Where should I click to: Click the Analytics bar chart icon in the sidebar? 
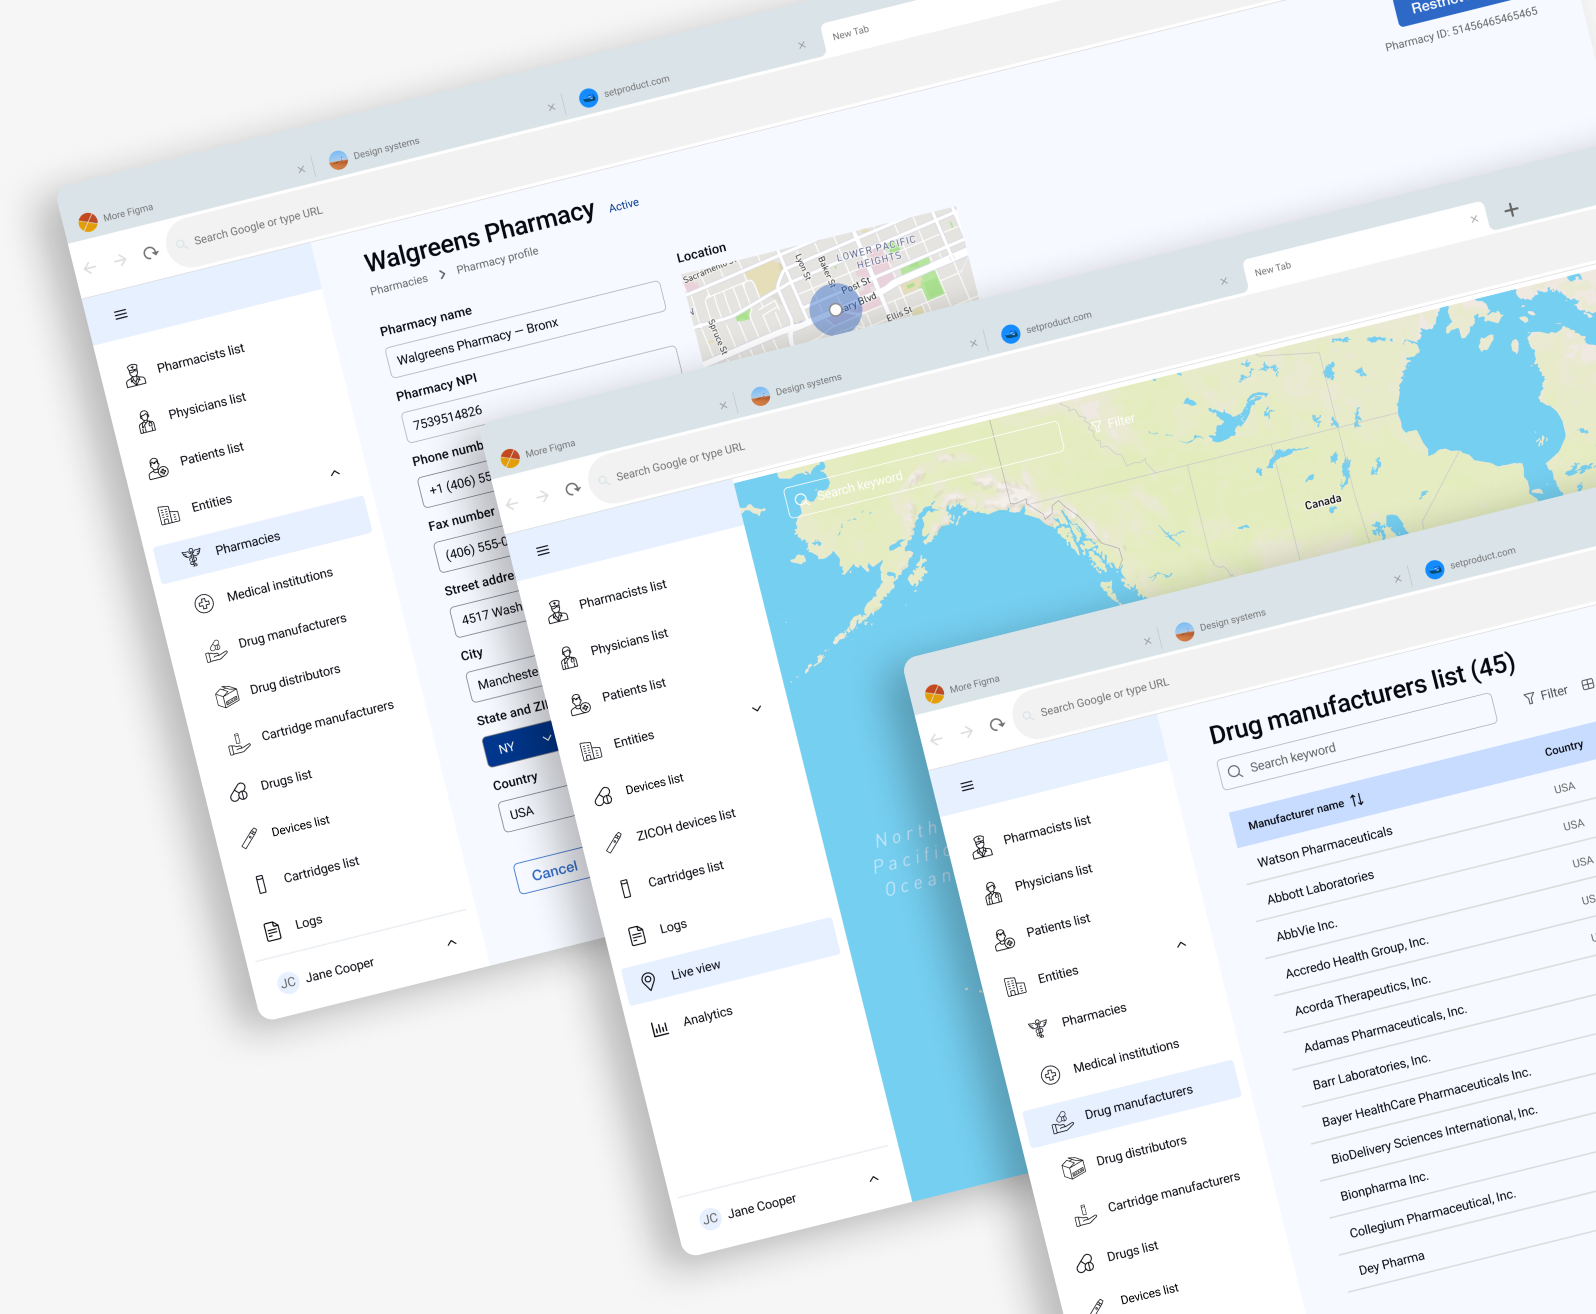[660, 1028]
